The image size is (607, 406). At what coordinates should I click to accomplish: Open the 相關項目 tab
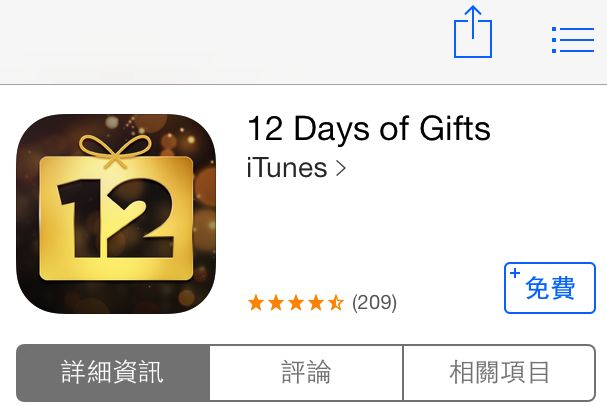coord(499,373)
